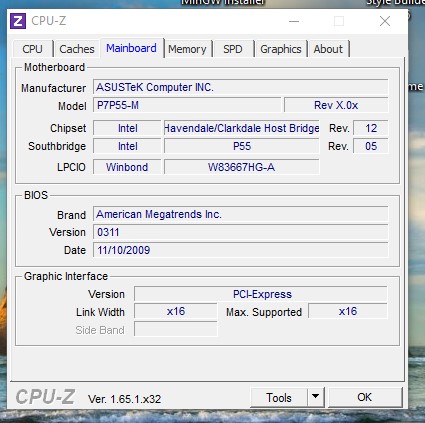Show the About tab

click(x=328, y=49)
